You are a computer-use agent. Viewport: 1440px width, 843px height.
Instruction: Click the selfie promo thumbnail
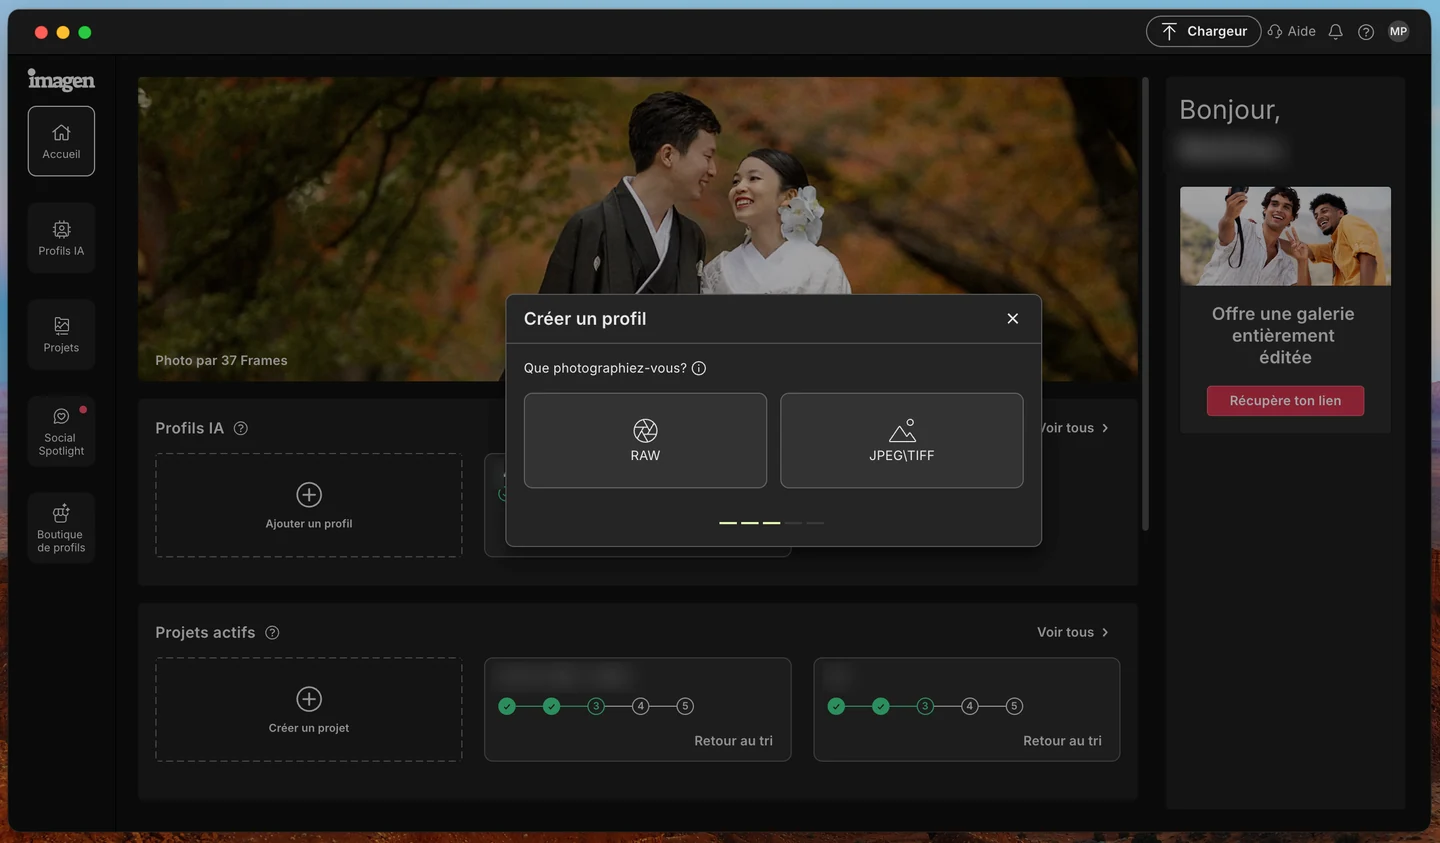click(x=1285, y=236)
